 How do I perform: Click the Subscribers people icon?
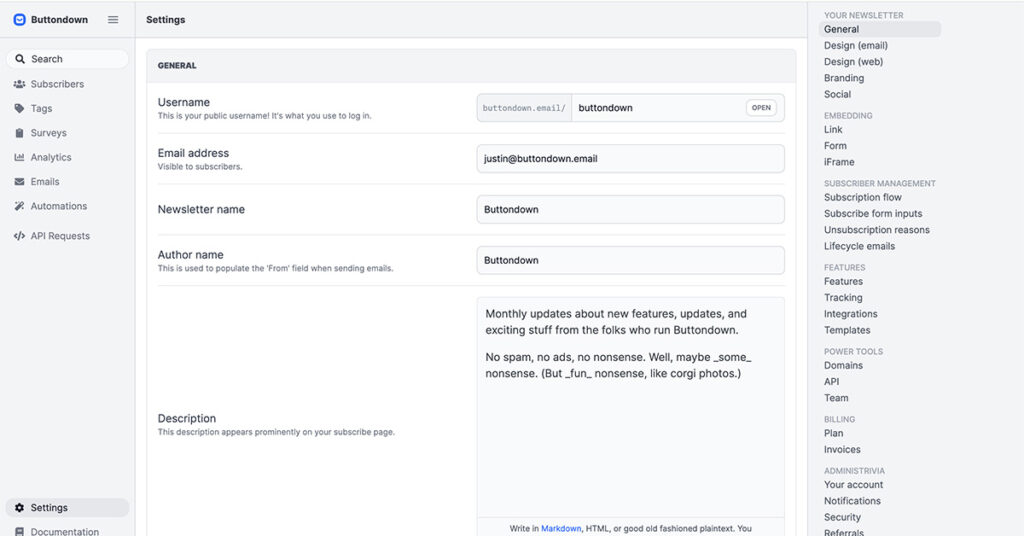coord(20,84)
